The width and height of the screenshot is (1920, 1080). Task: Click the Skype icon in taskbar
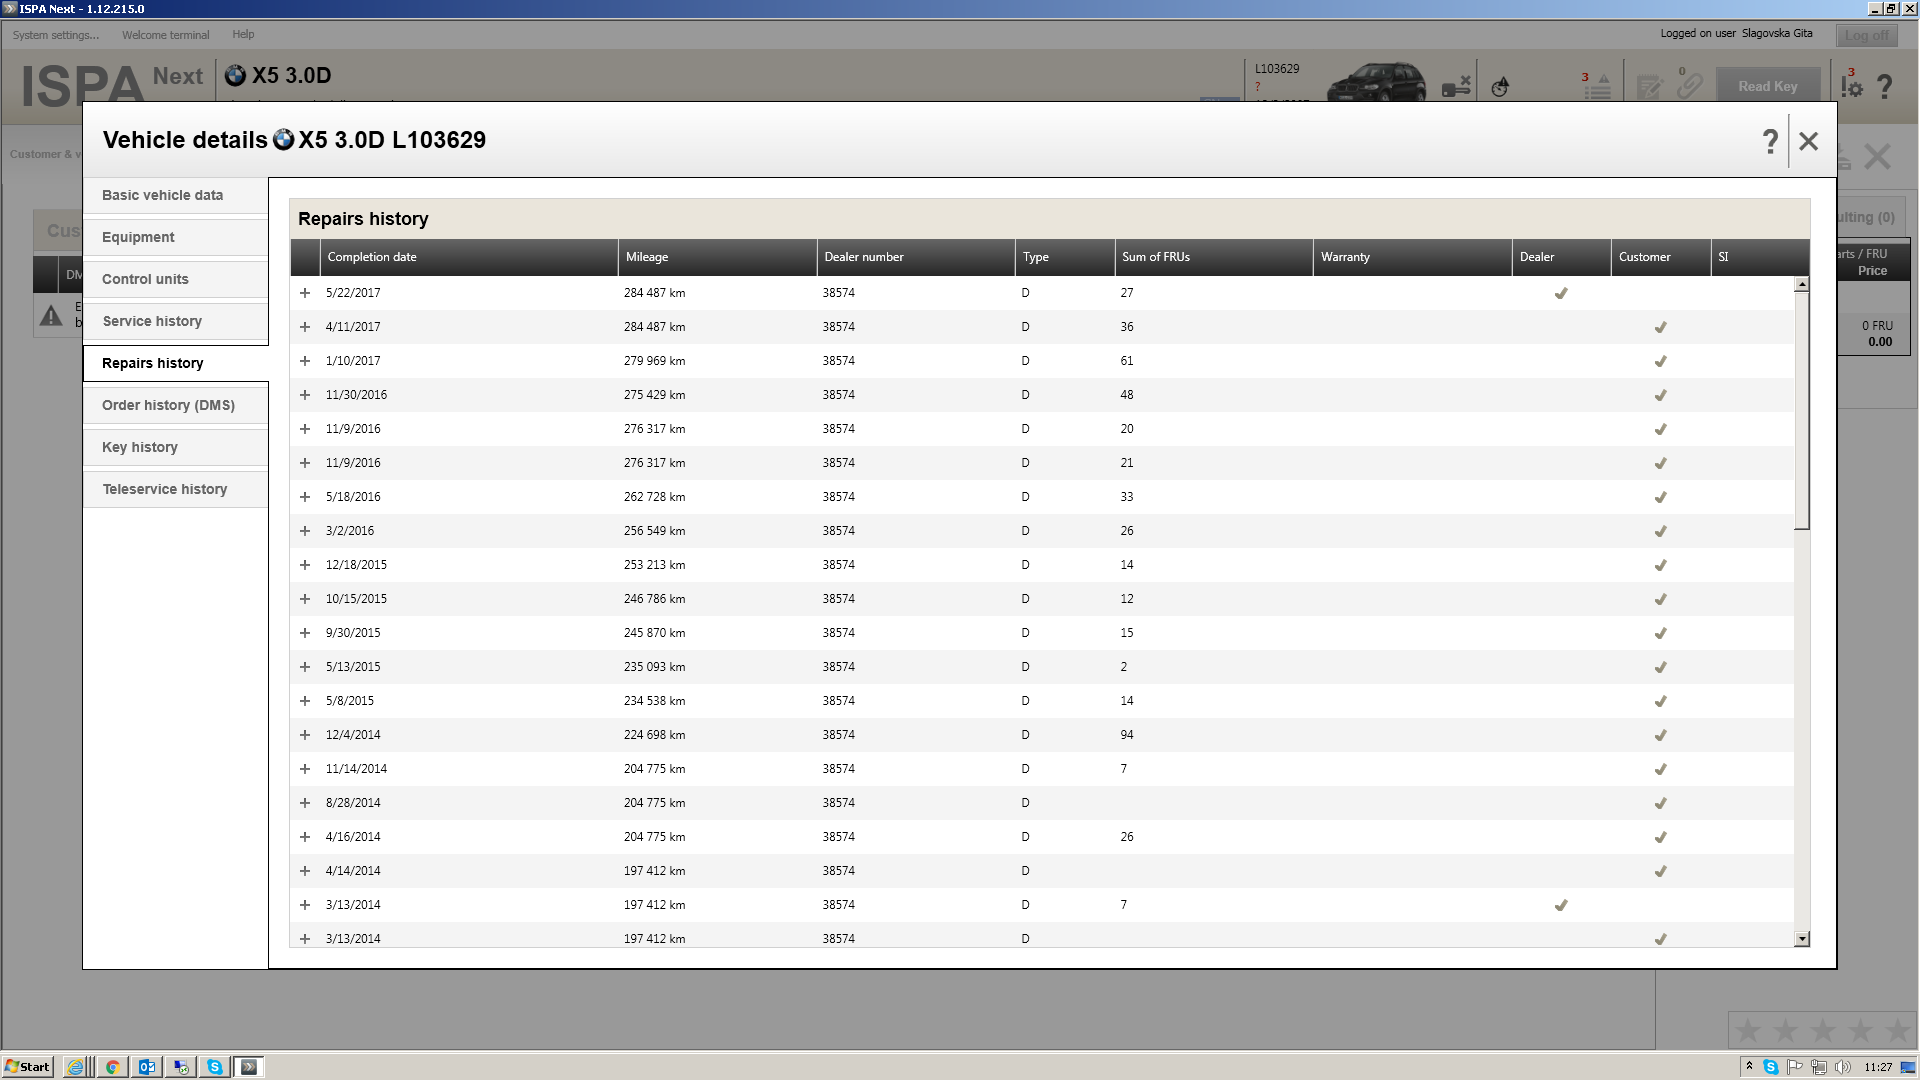pyautogui.click(x=214, y=1067)
